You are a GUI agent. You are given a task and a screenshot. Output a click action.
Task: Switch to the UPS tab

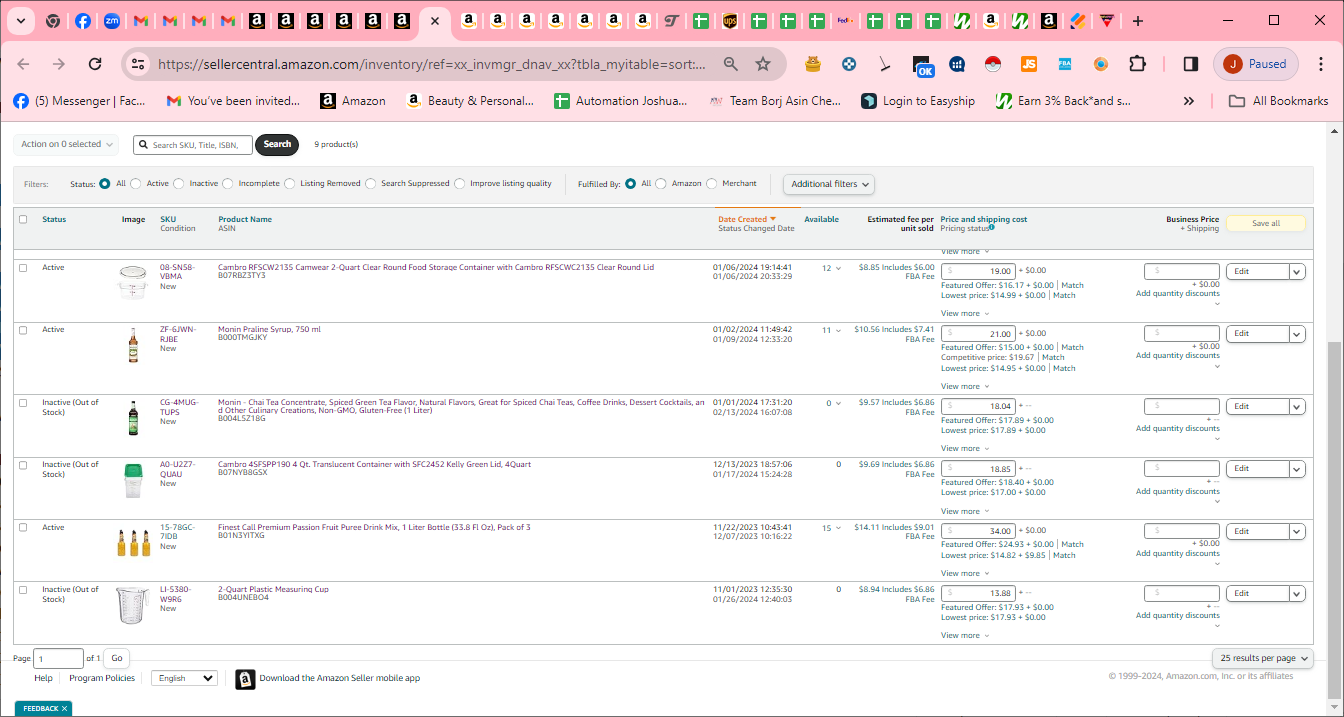coord(730,20)
